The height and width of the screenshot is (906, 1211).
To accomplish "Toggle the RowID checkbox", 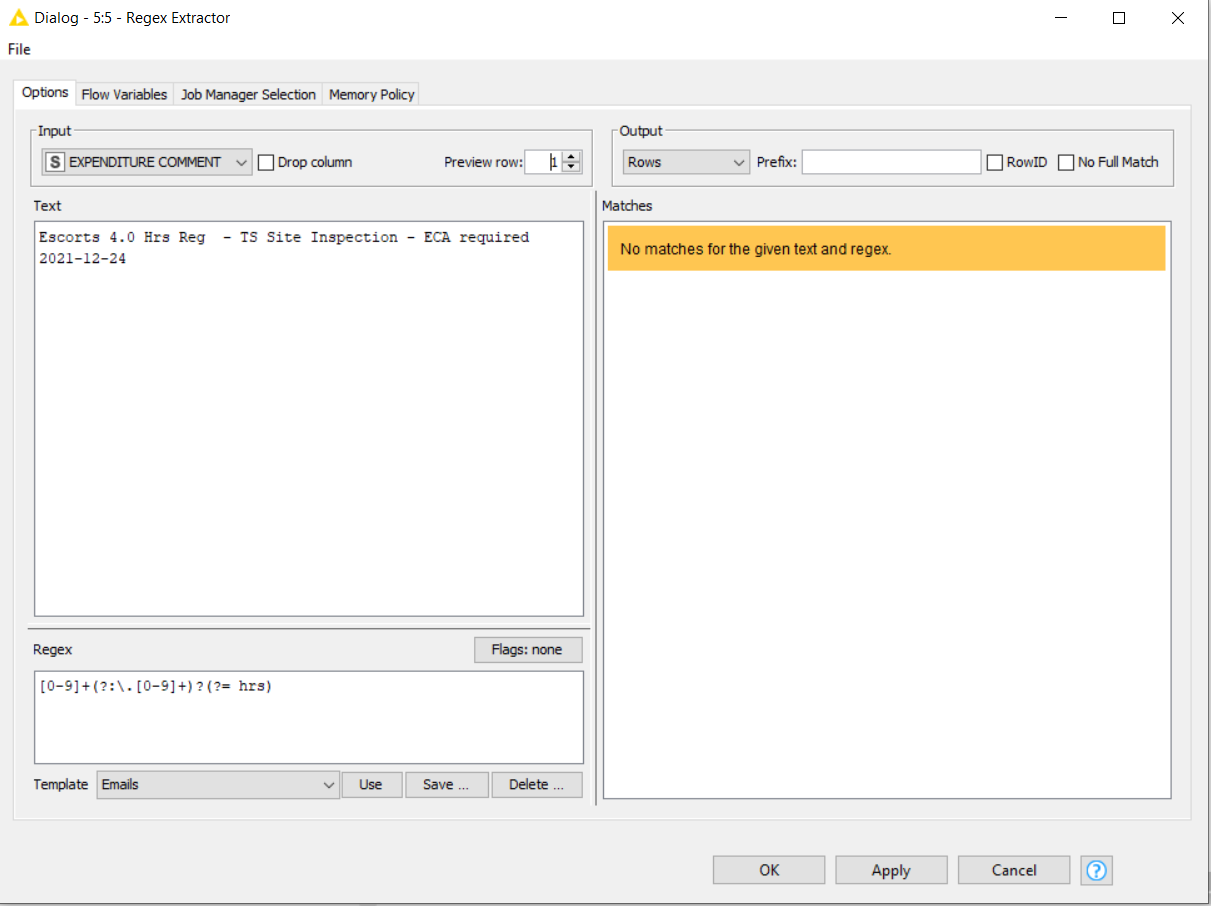I will 995,162.
